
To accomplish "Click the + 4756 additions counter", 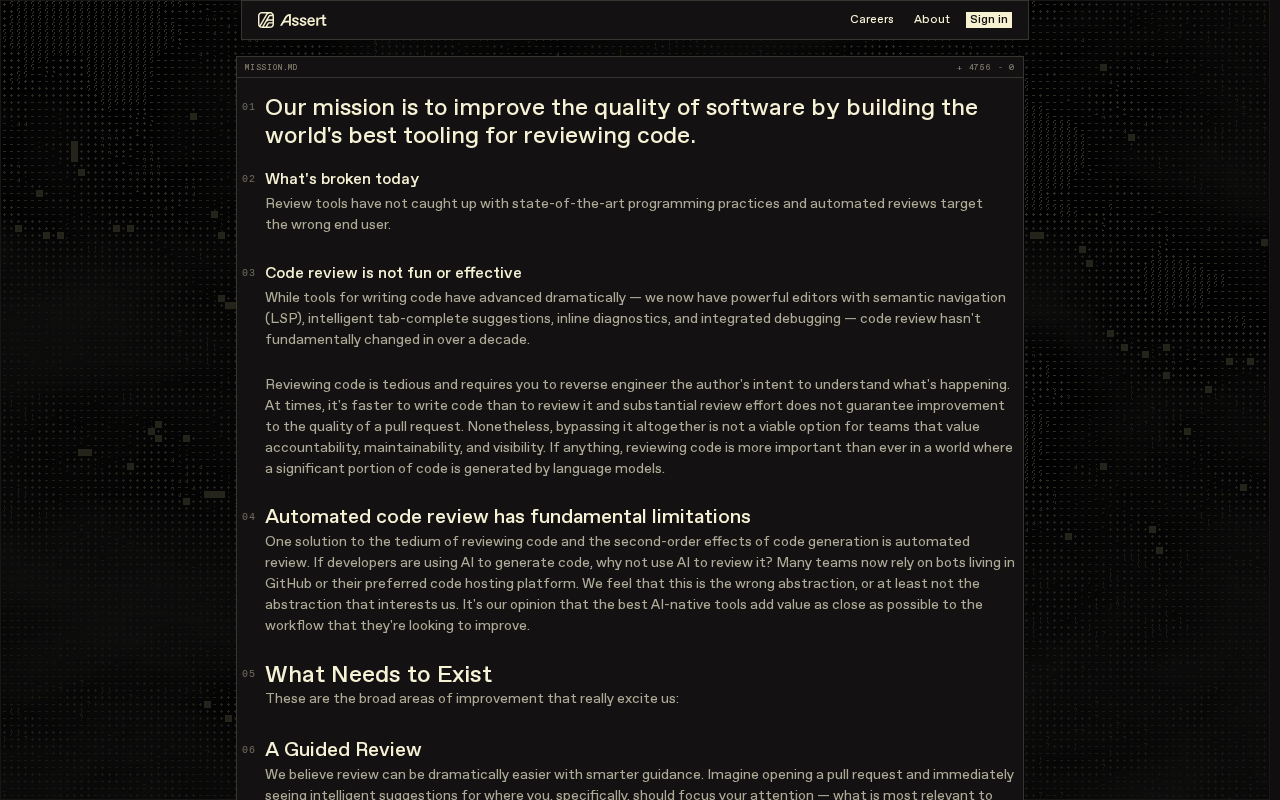I will coord(974,68).
